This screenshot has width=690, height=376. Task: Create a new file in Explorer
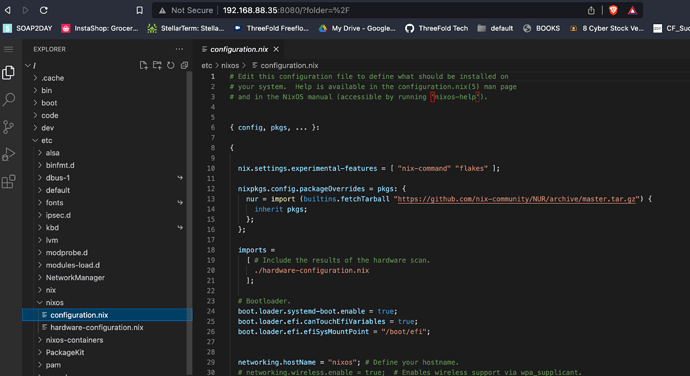[x=143, y=65]
